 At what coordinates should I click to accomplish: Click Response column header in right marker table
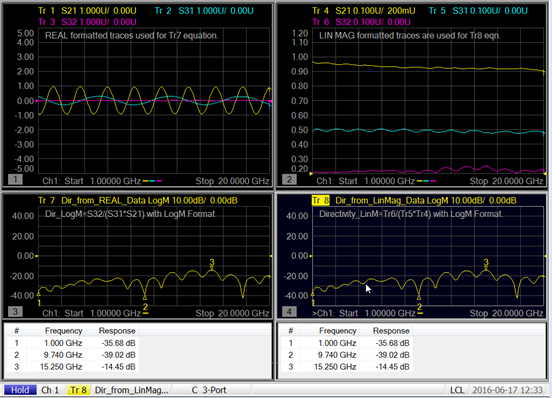pyautogui.click(x=391, y=331)
